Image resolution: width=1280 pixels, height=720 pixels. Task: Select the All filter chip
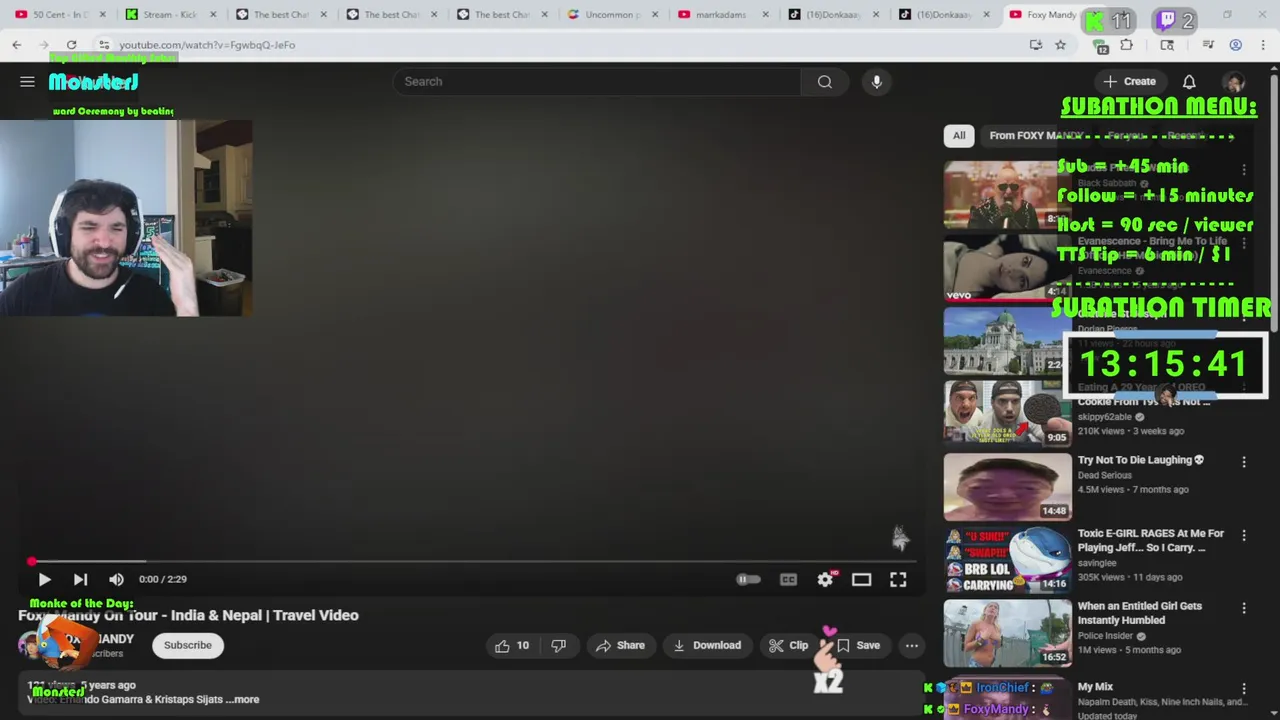(959, 136)
